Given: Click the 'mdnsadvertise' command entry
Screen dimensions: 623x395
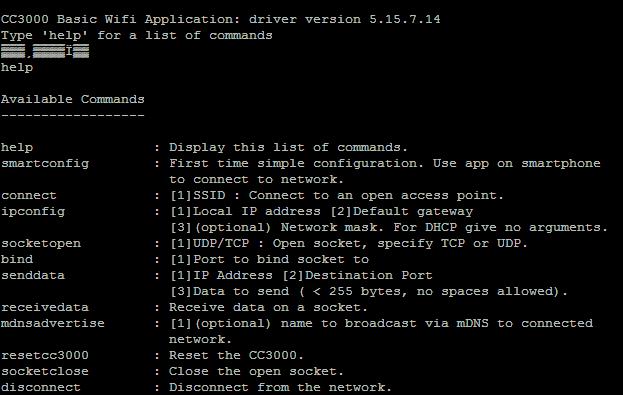Looking at the screenshot, I should pos(53,323).
